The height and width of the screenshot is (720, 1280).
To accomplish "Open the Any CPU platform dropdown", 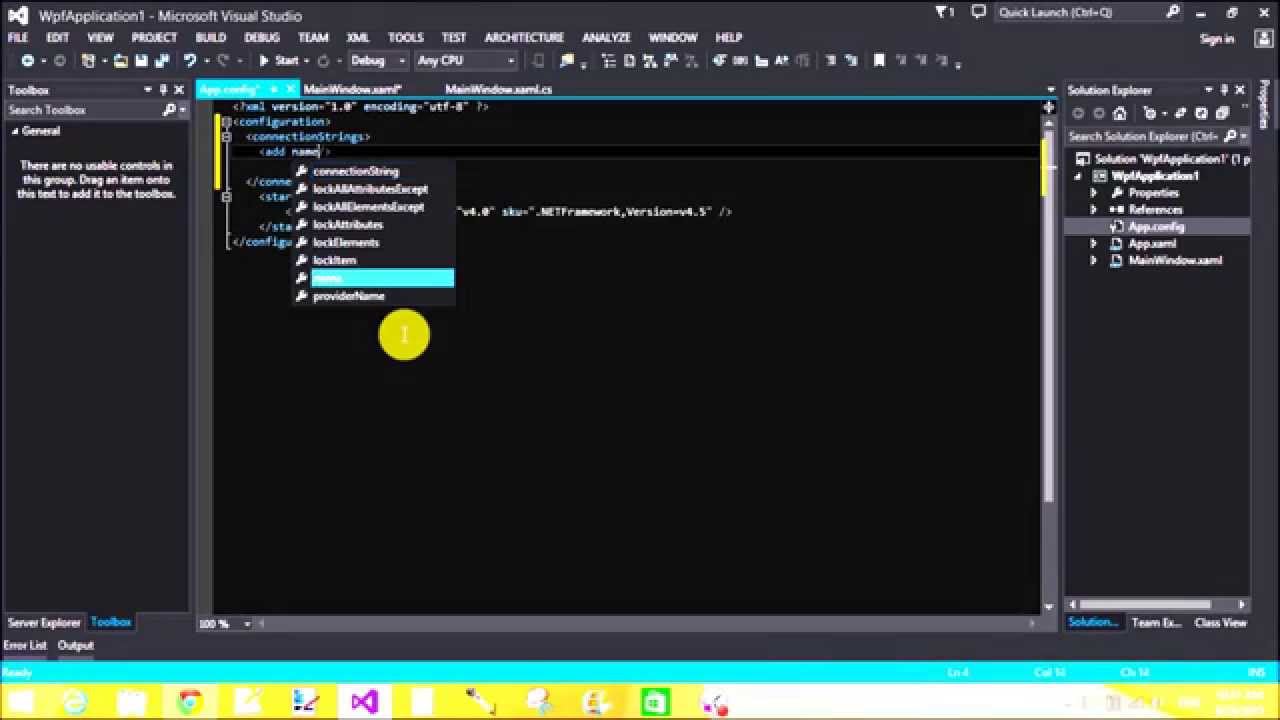I will point(465,61).
